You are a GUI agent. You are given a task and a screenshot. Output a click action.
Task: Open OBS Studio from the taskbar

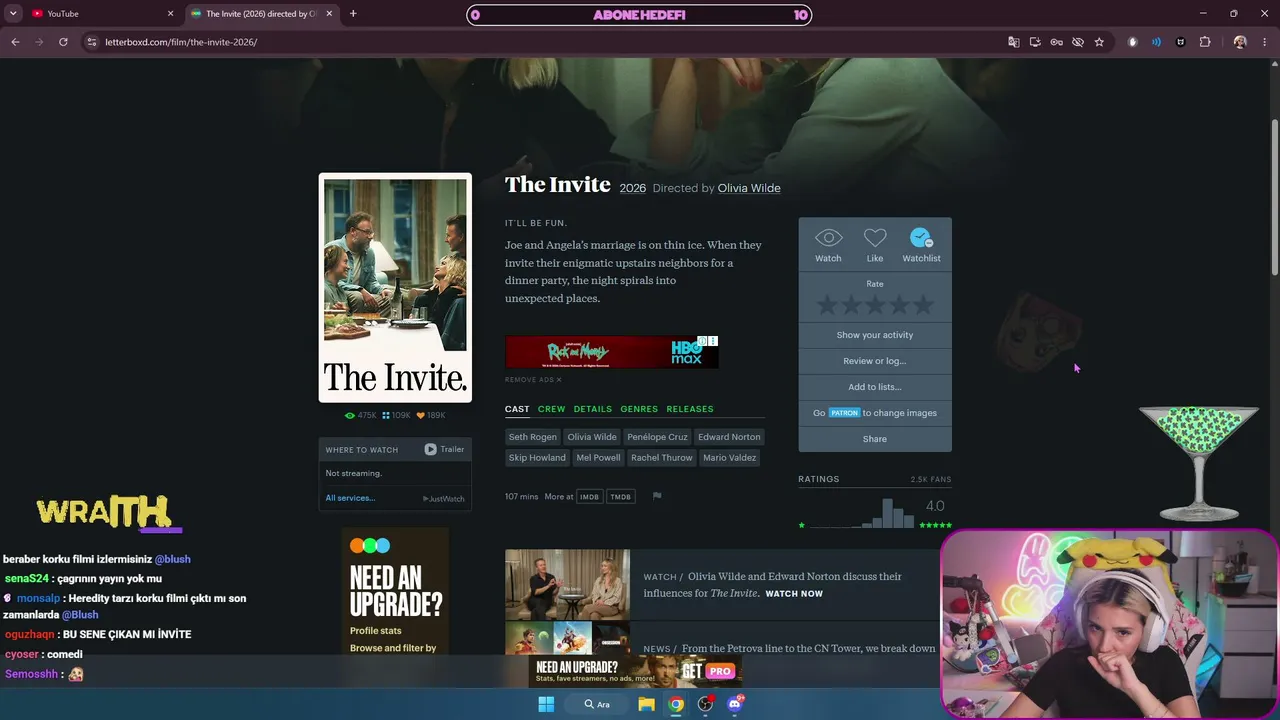pyautogui.click(x=706, y=704)
